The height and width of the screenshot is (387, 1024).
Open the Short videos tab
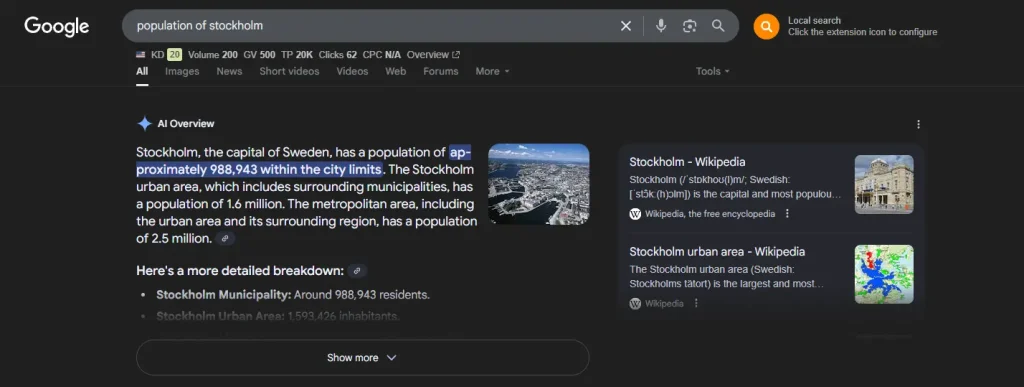[x=289, y=71]
